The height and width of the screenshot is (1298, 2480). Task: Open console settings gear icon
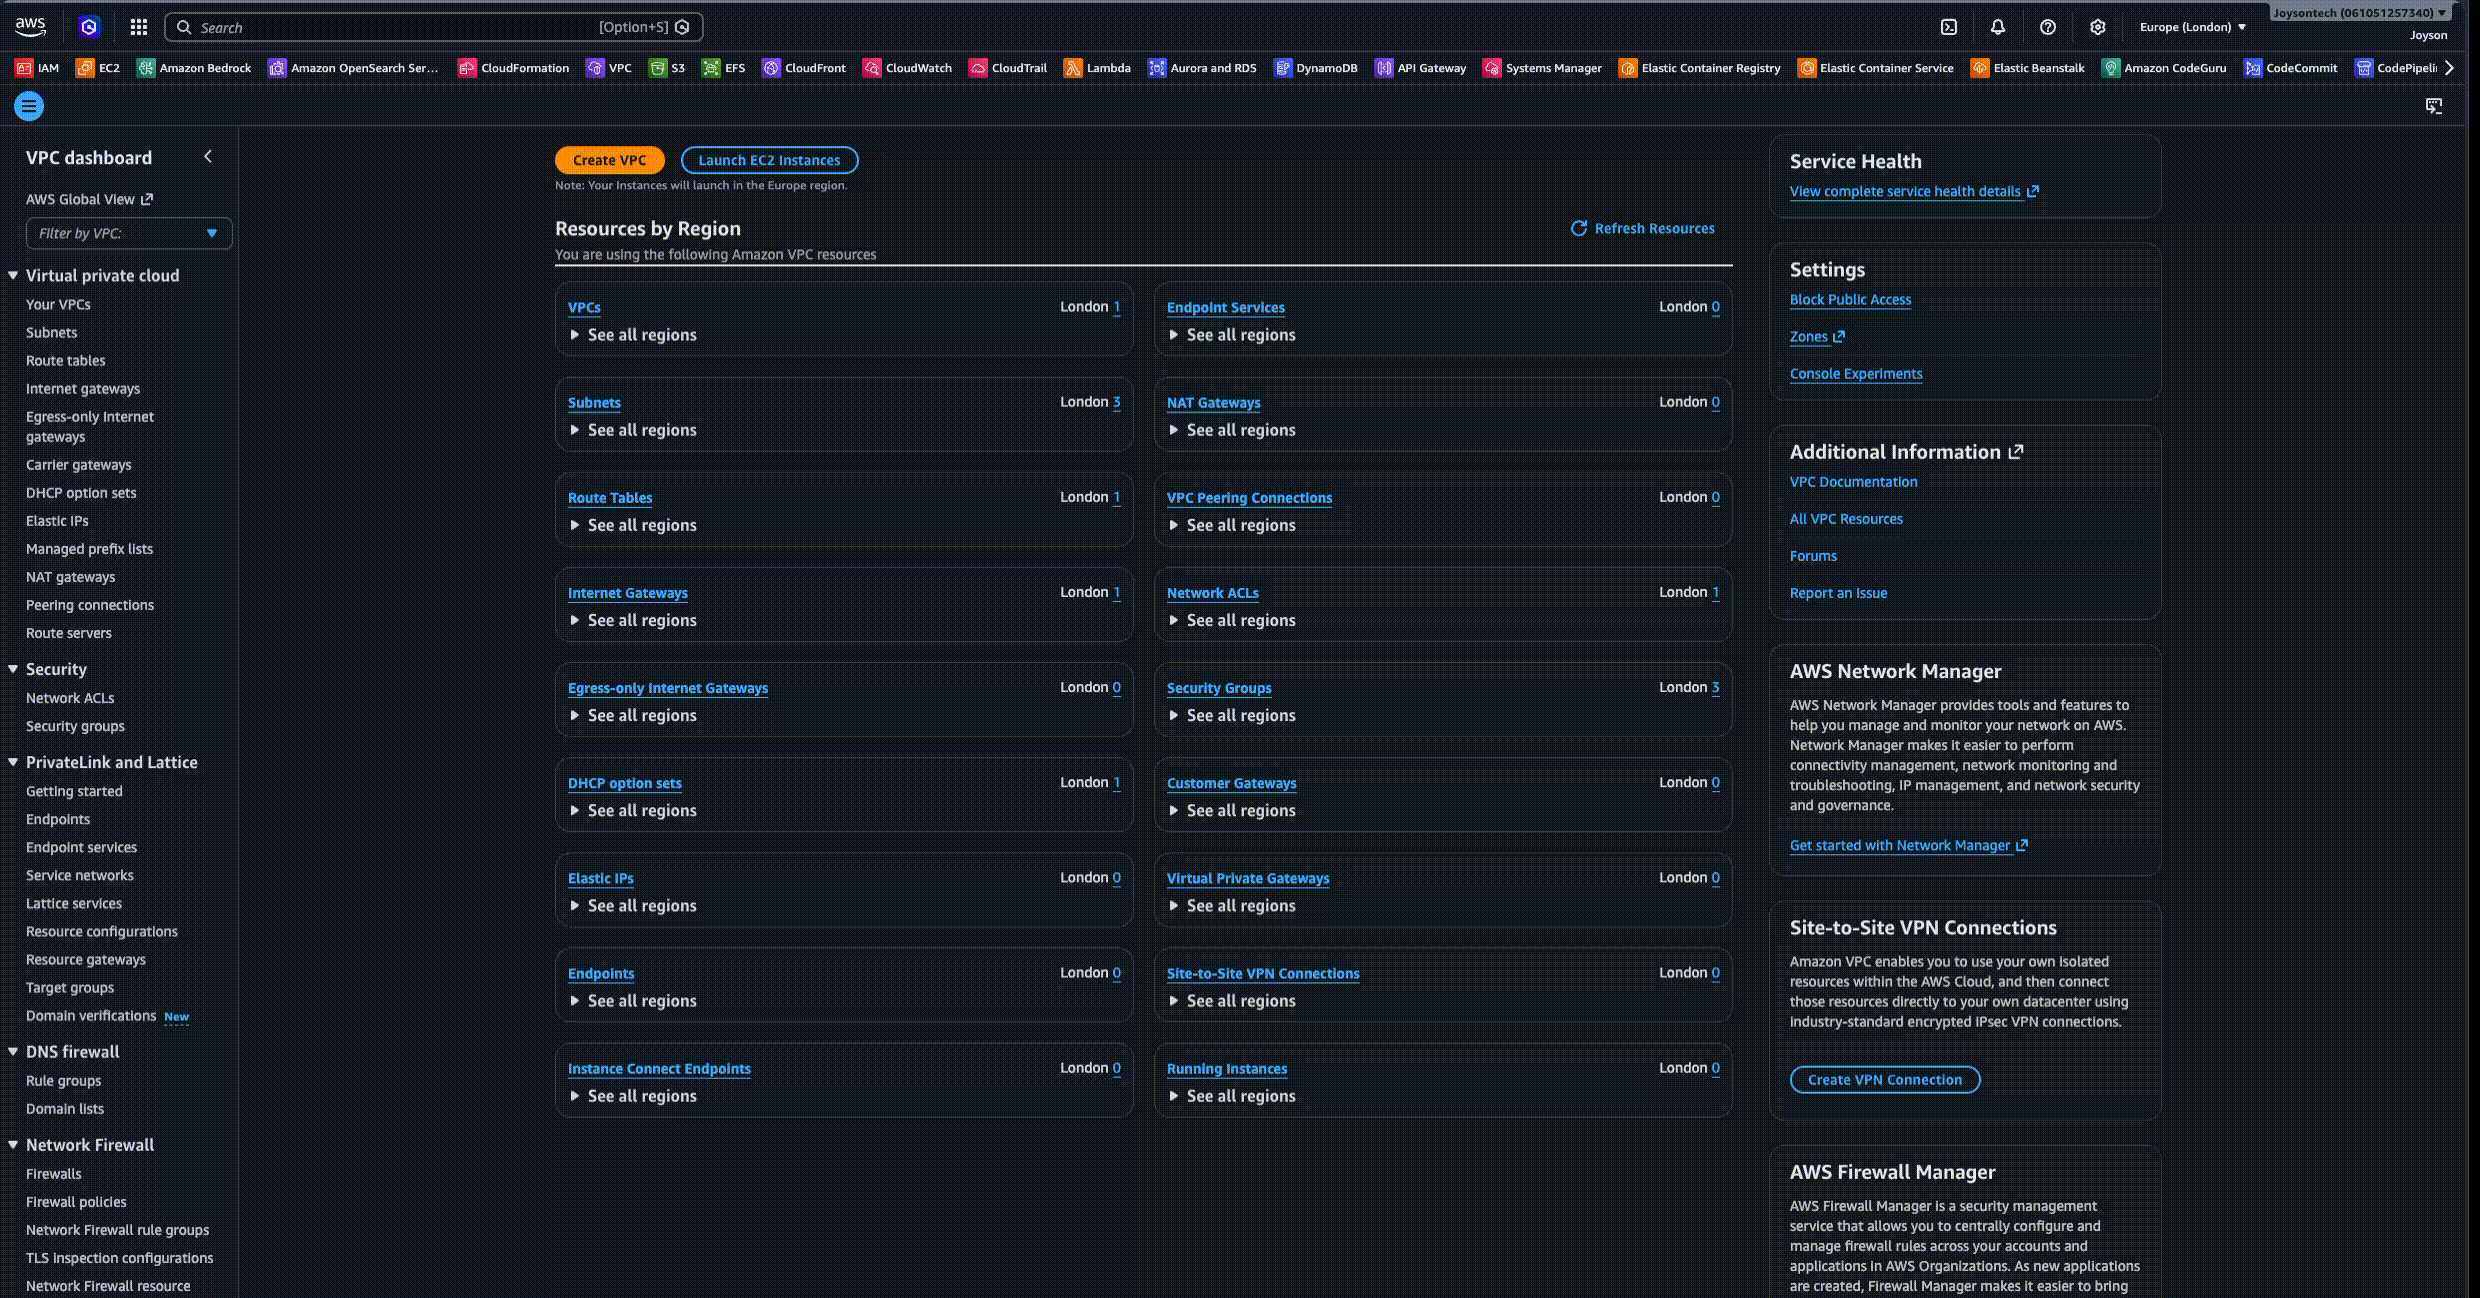[x=2098, y=27]
